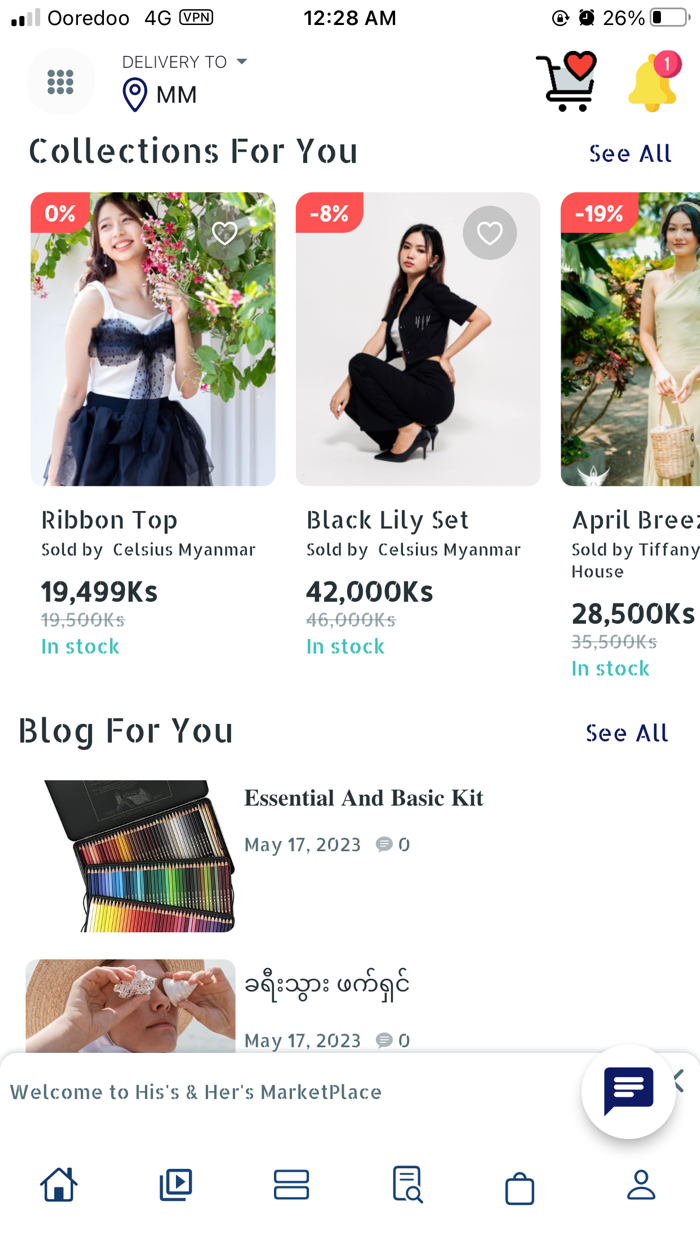
Task: Open the chat bubble icon
Action: (627, 1091)
